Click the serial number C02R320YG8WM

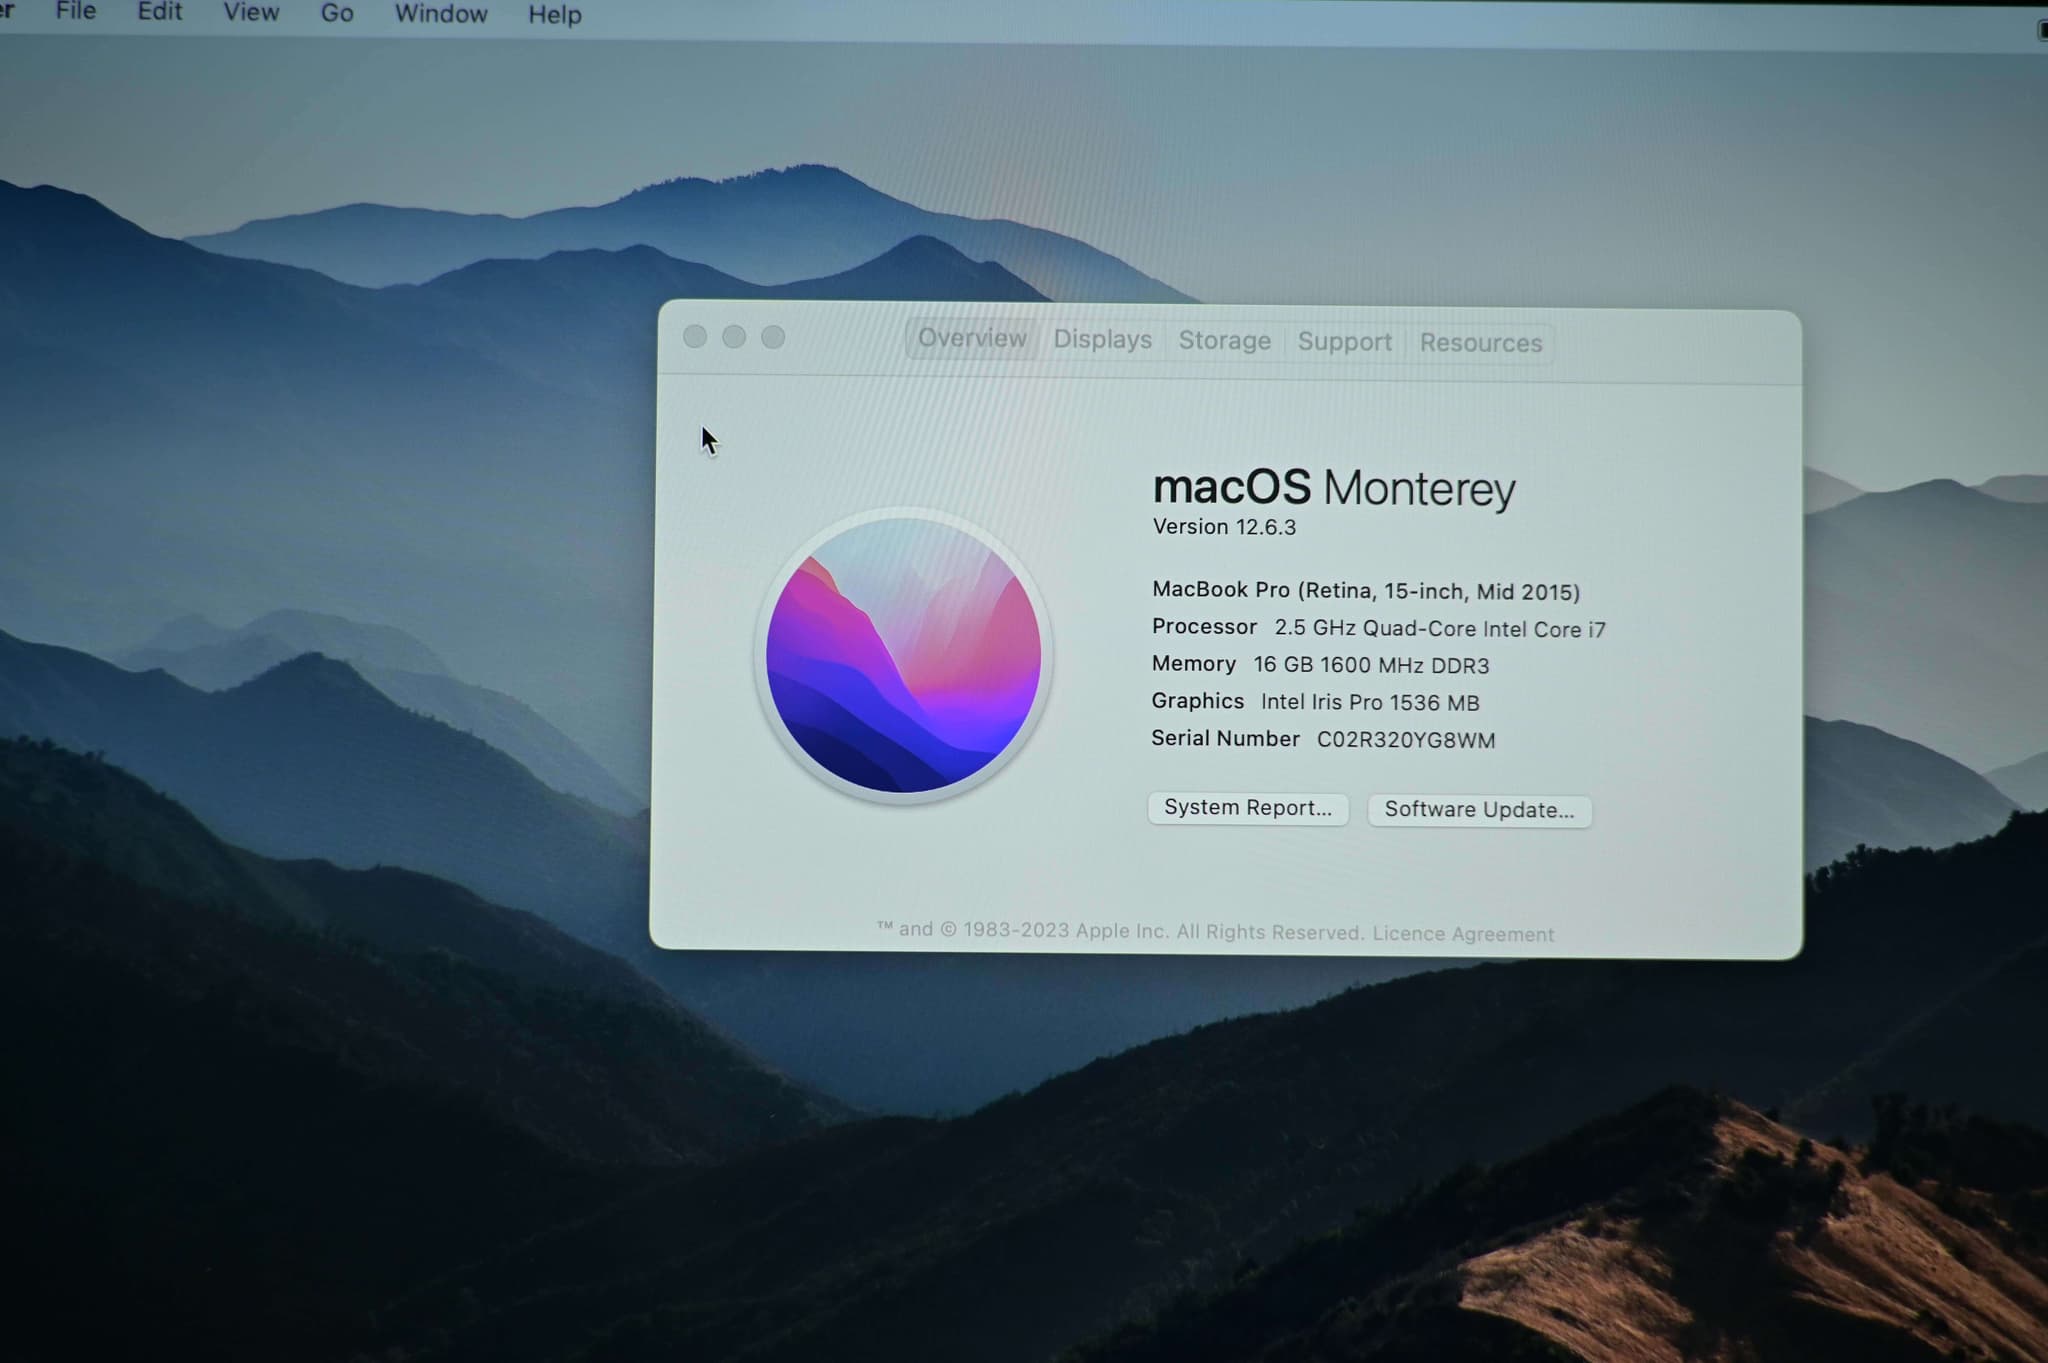click(x=1406, y=740)
